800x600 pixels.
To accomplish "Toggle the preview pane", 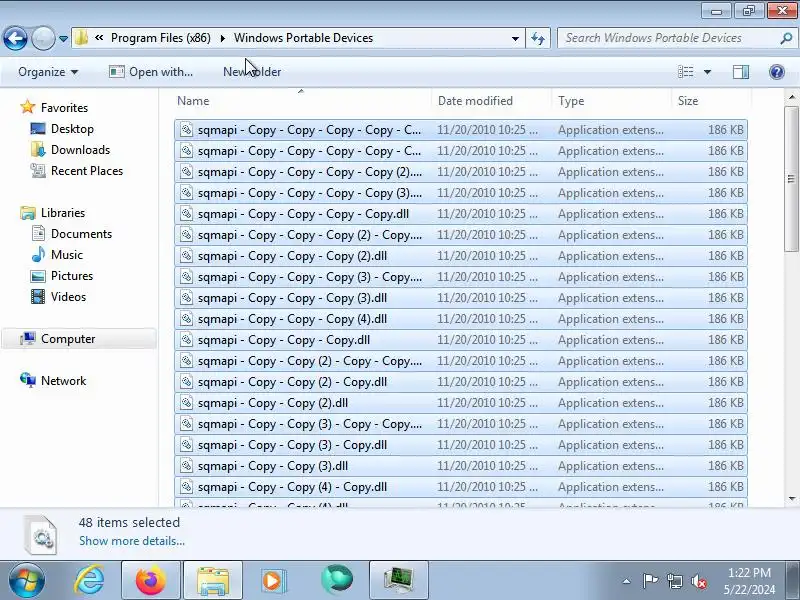I will [741, 72].
